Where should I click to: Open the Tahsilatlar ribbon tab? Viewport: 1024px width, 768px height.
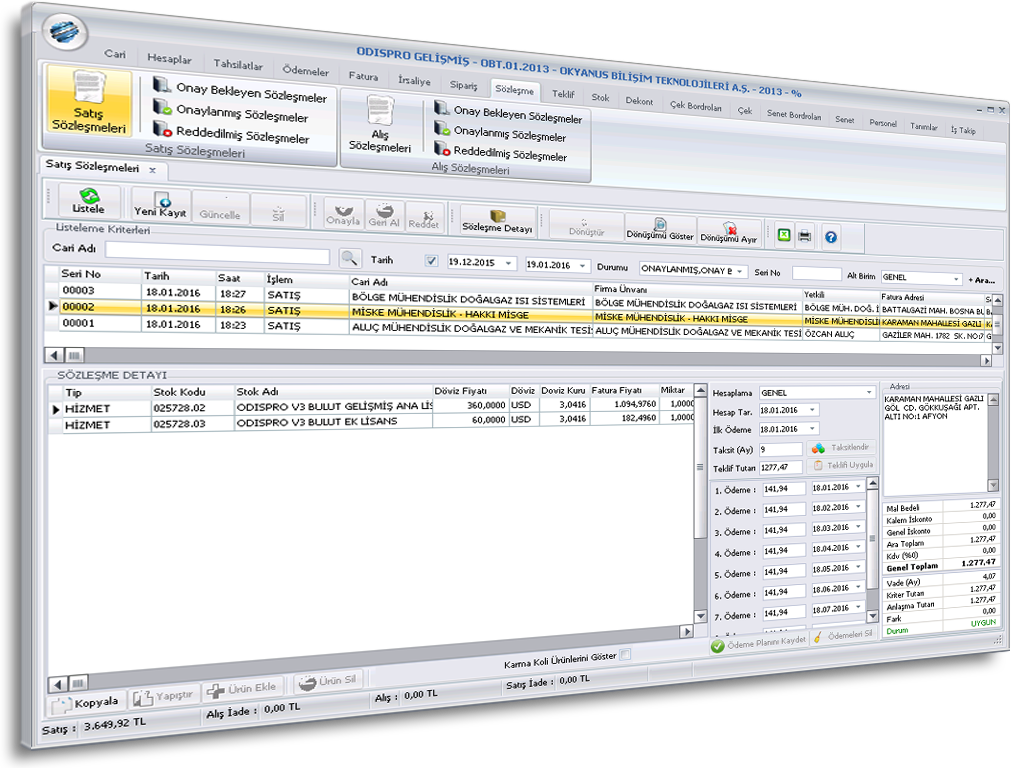(x=238, y=65)
